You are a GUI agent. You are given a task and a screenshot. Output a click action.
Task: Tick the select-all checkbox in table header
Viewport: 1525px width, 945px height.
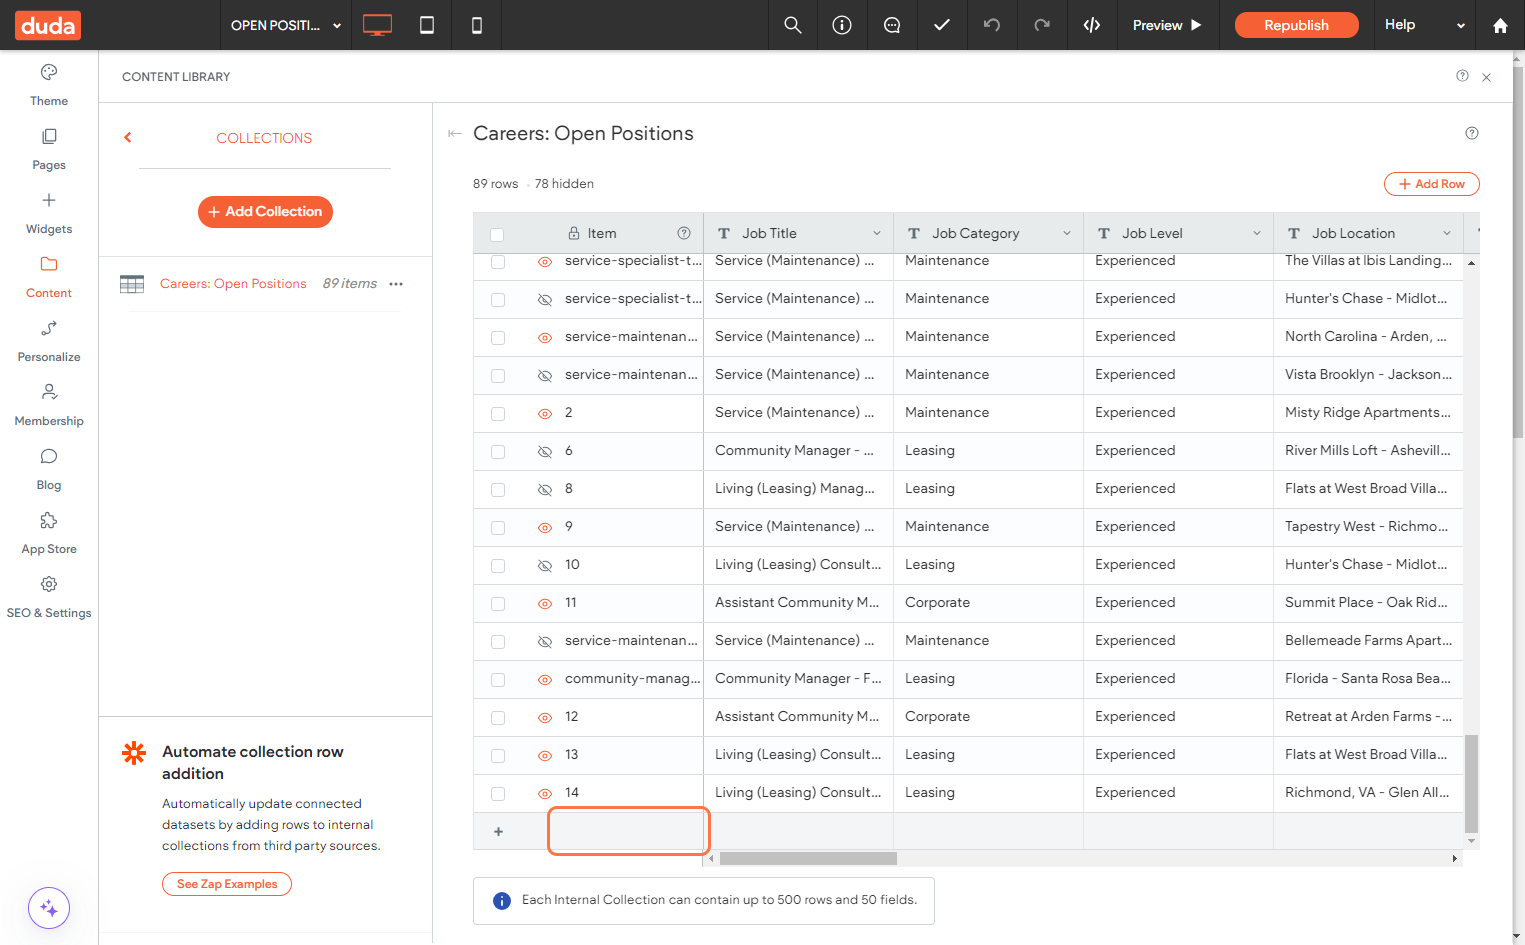point(497,234)
